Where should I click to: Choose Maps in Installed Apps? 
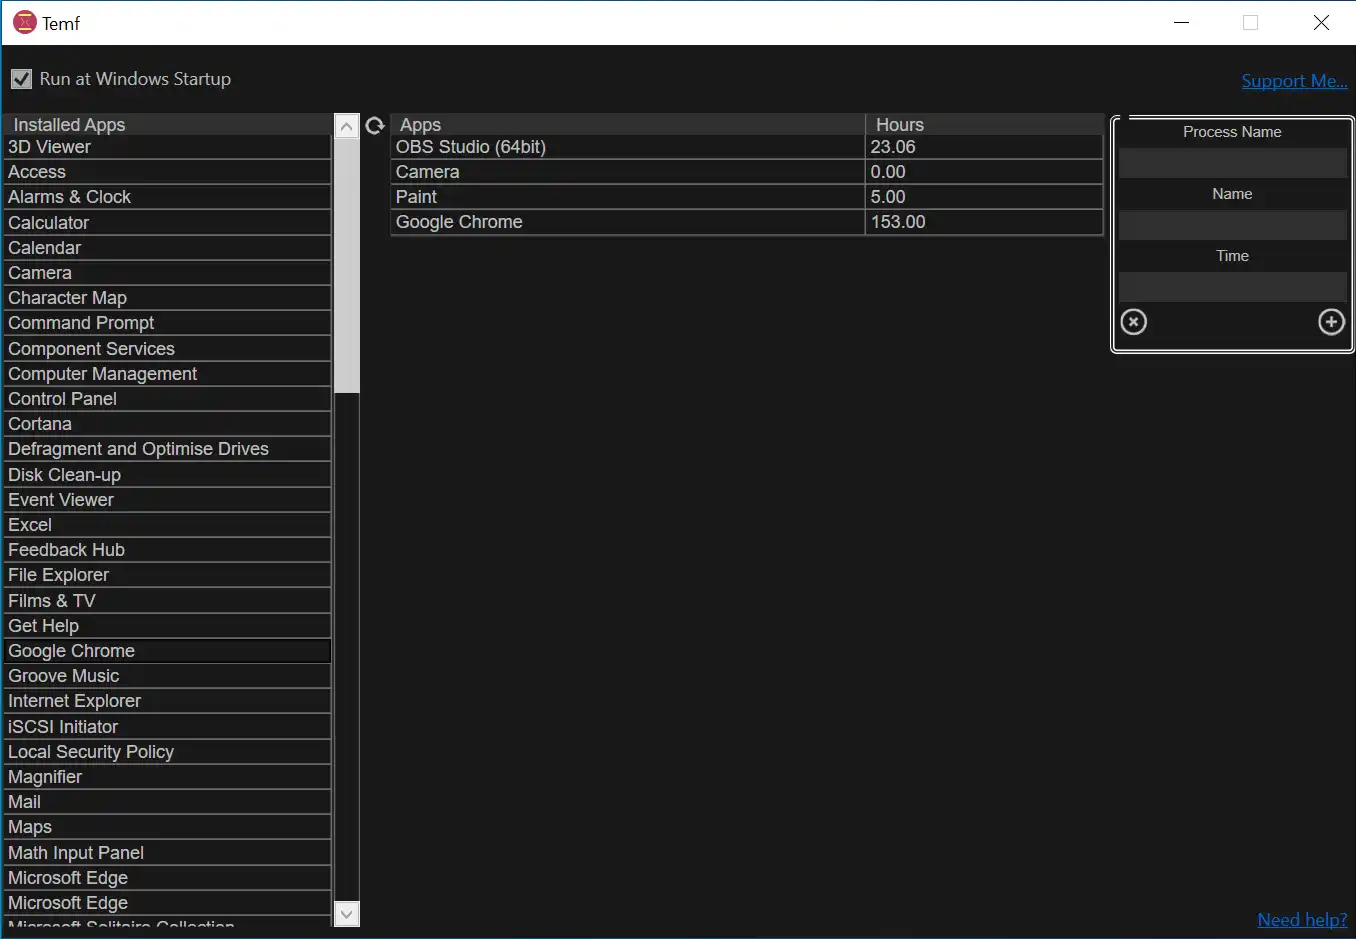tap(167, 827)
